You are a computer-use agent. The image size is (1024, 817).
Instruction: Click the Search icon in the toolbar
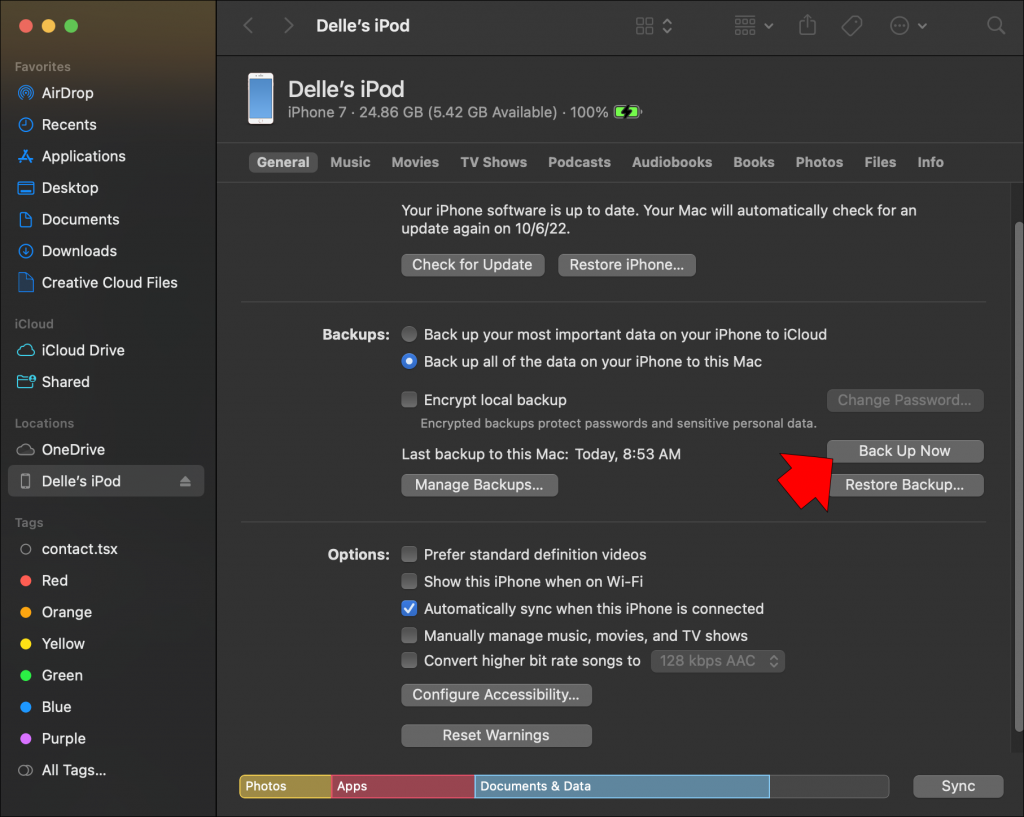pos(996,25)
